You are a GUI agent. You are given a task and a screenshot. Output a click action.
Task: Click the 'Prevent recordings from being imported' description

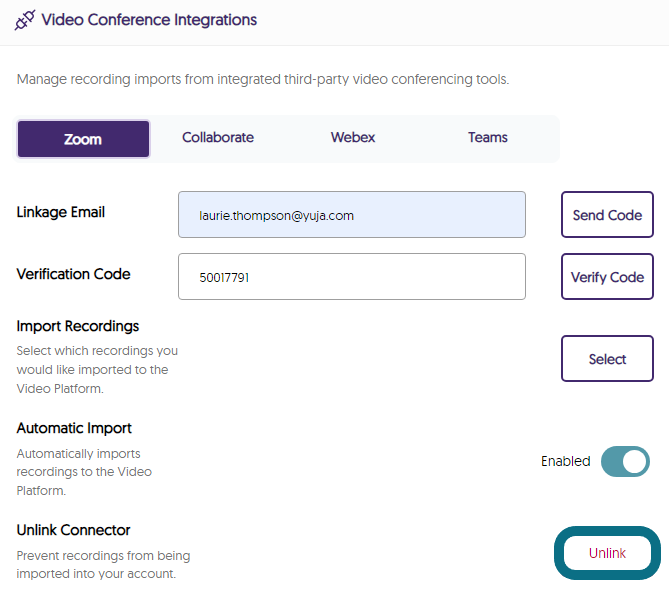(x=103, y=564)
